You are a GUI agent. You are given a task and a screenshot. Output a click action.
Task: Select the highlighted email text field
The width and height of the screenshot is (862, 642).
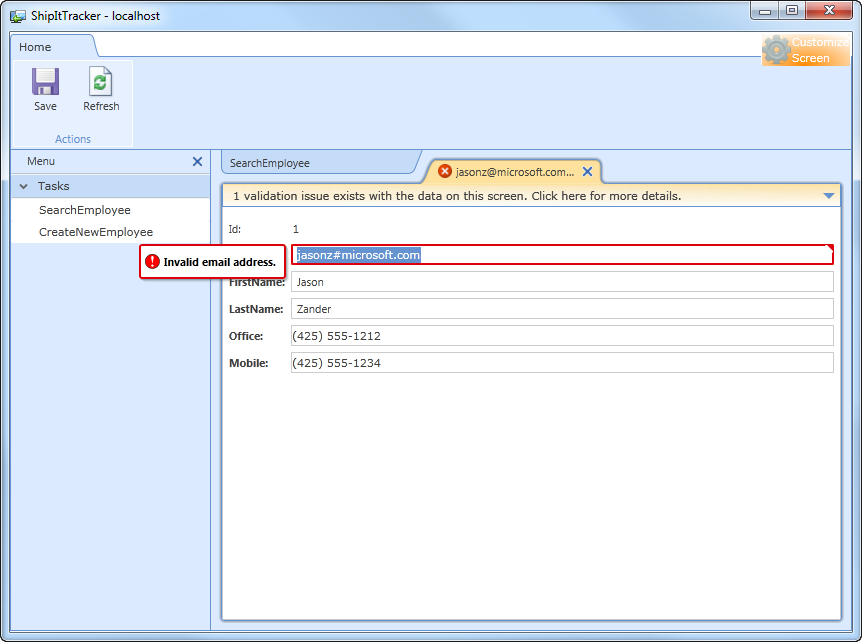(560, 254)
